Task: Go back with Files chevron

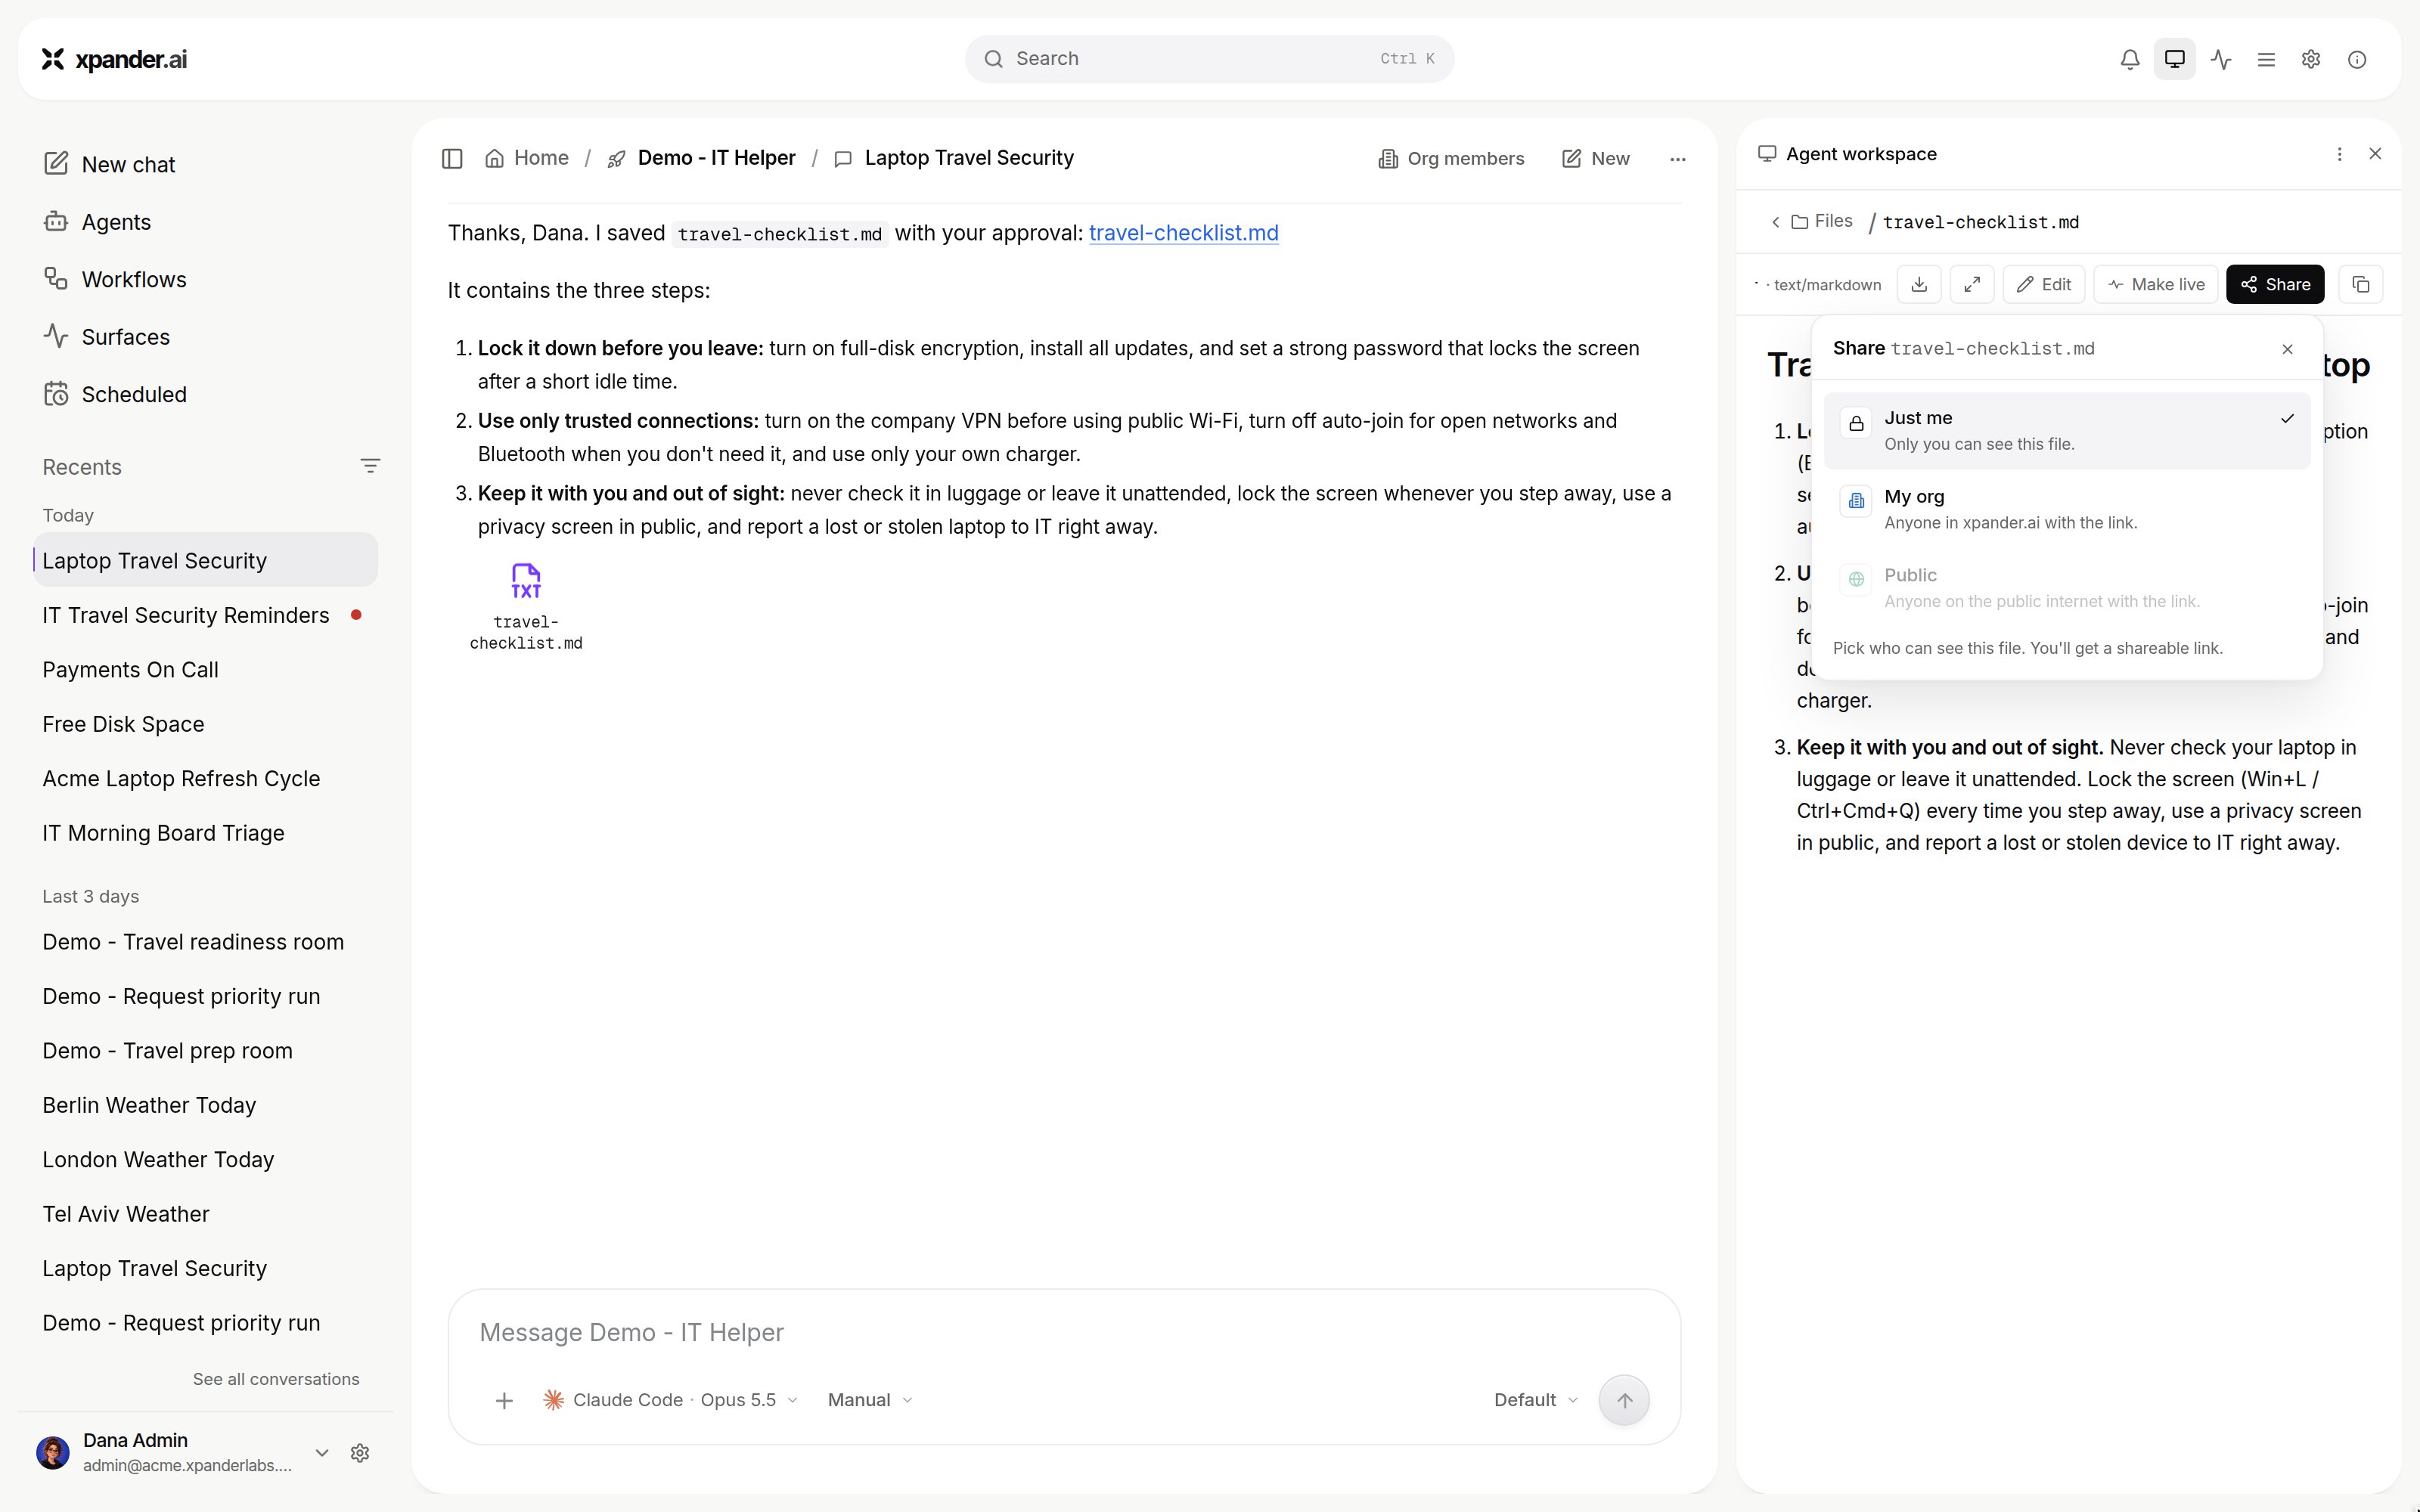Action: pos(1776,222)
